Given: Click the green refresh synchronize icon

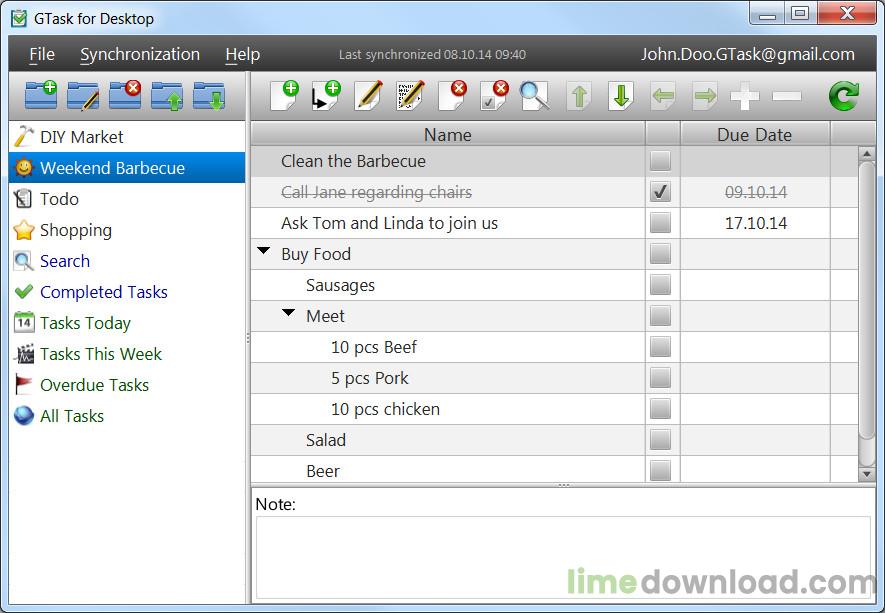Looking at the screenshot, I should click(x=844, y=96).
